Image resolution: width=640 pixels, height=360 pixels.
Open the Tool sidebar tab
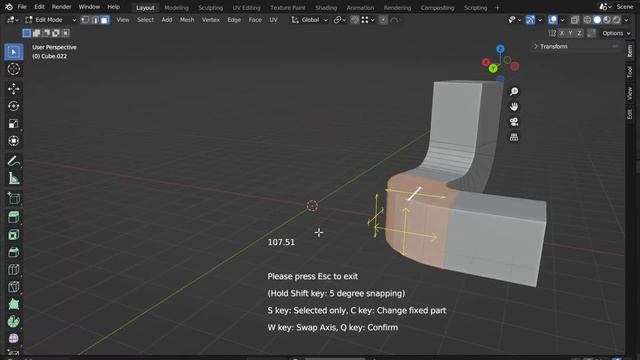coord(630,72)
